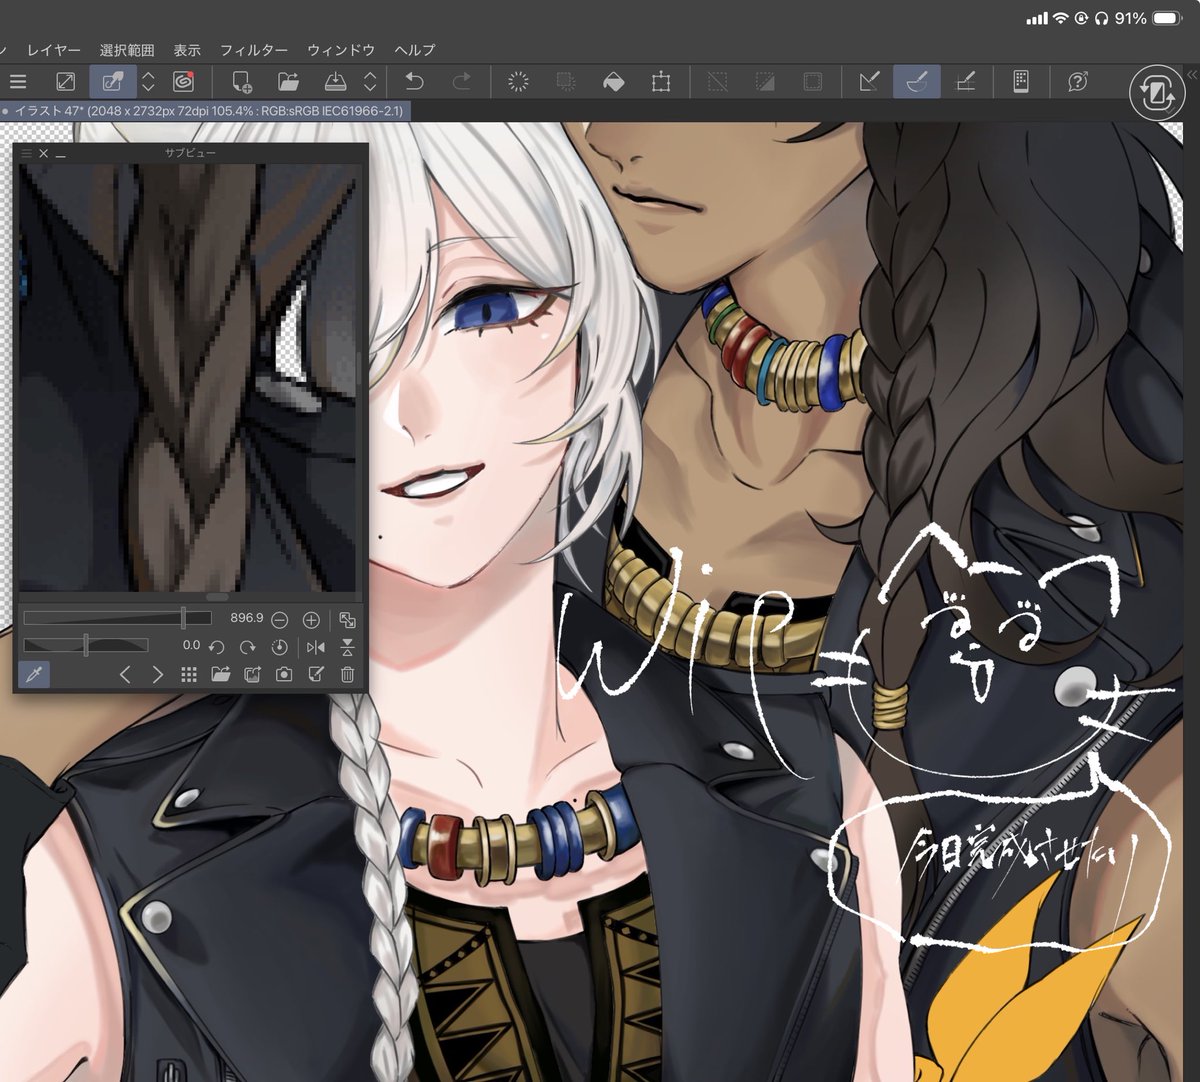
Task: Open the Sub View image grid list
Action: click(188, 675)
